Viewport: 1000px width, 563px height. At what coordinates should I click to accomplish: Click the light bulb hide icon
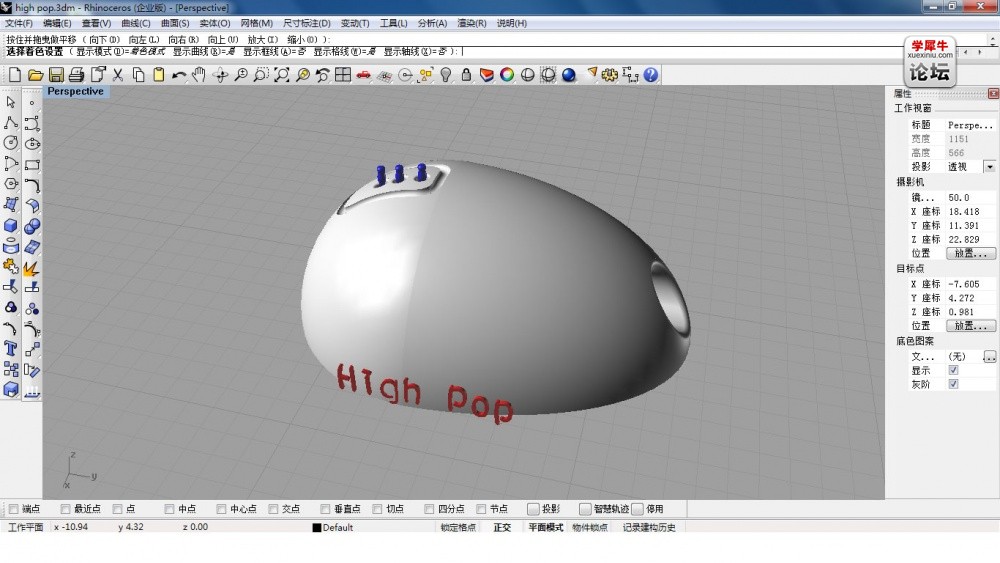tap(446, 75)
